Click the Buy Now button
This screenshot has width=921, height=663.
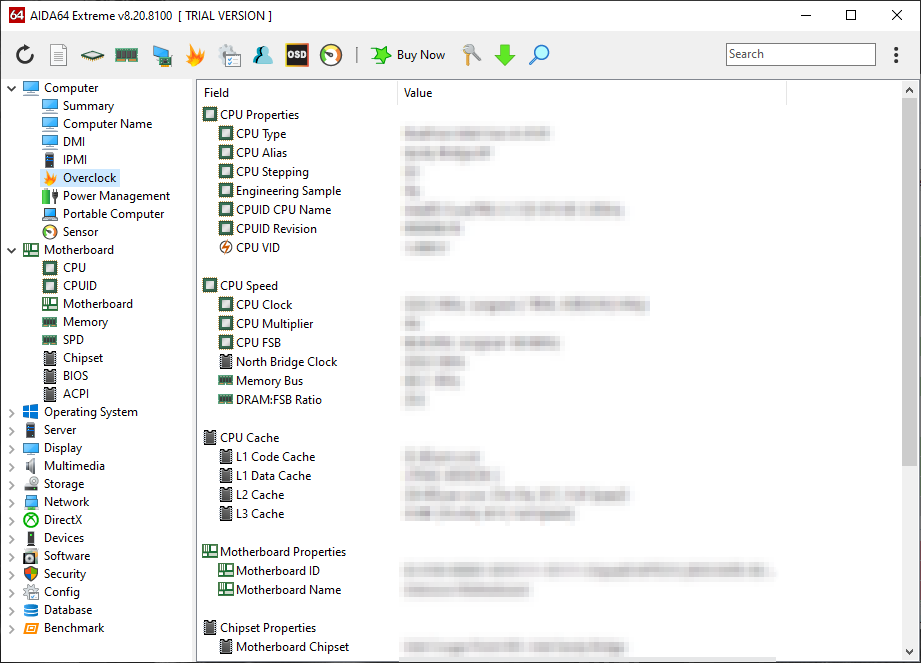point(408,55)
